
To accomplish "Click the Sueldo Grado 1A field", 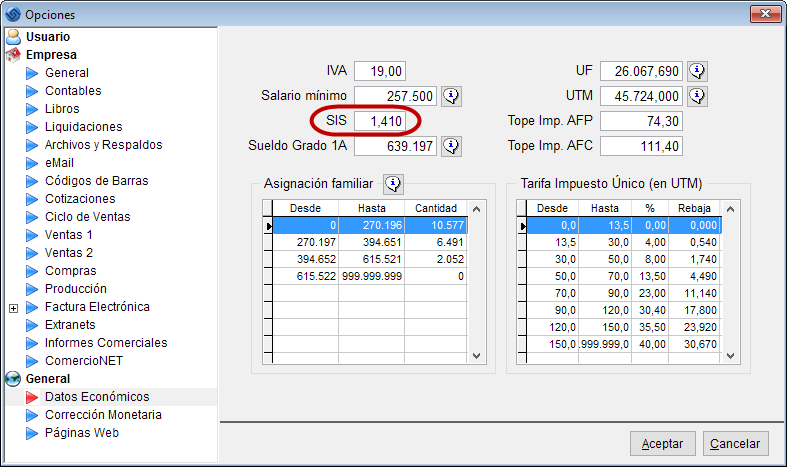I will [396, 146].
